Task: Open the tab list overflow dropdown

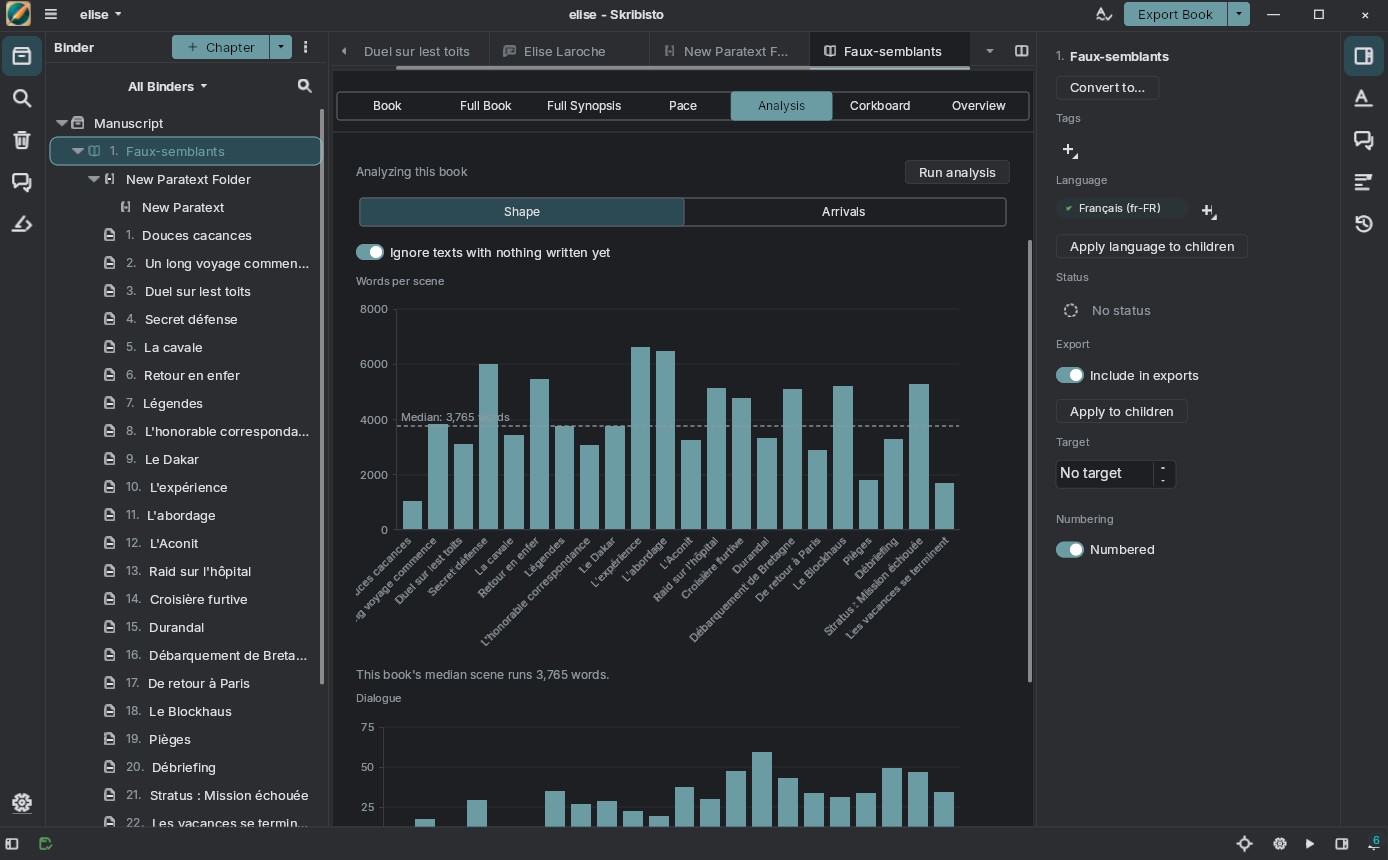Action: [x=990, y=51]
